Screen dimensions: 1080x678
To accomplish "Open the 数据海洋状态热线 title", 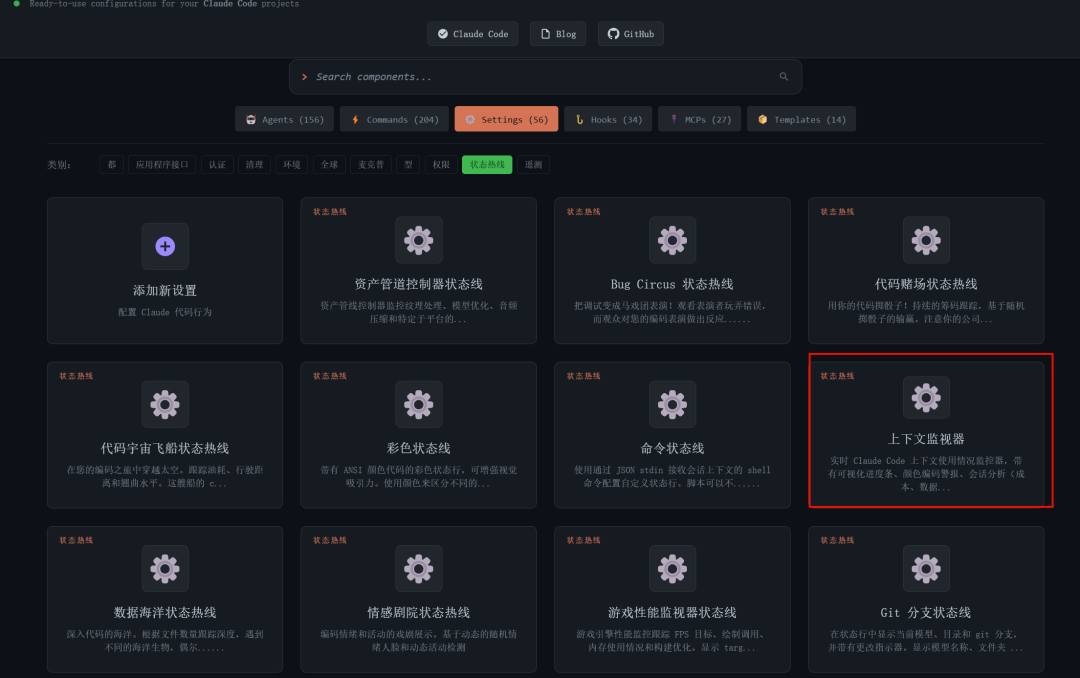I will [165, 613].
